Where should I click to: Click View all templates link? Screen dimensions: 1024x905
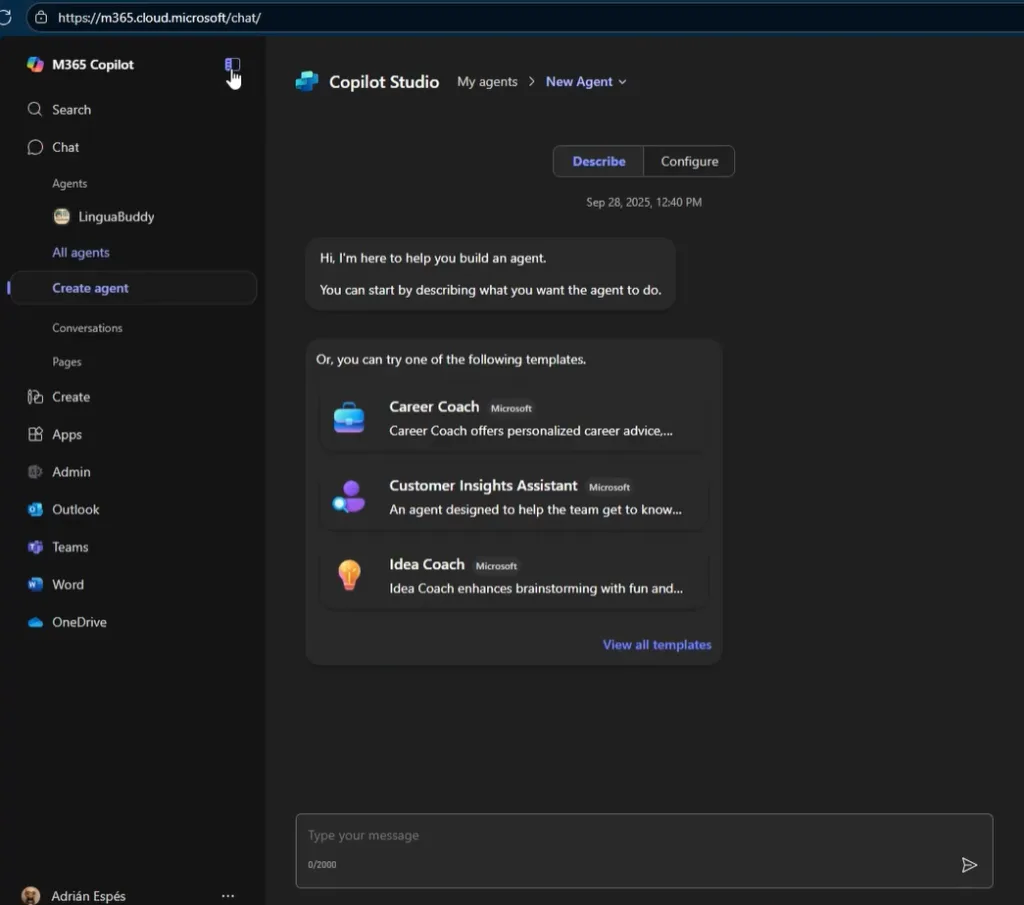(x=656, y=644)
